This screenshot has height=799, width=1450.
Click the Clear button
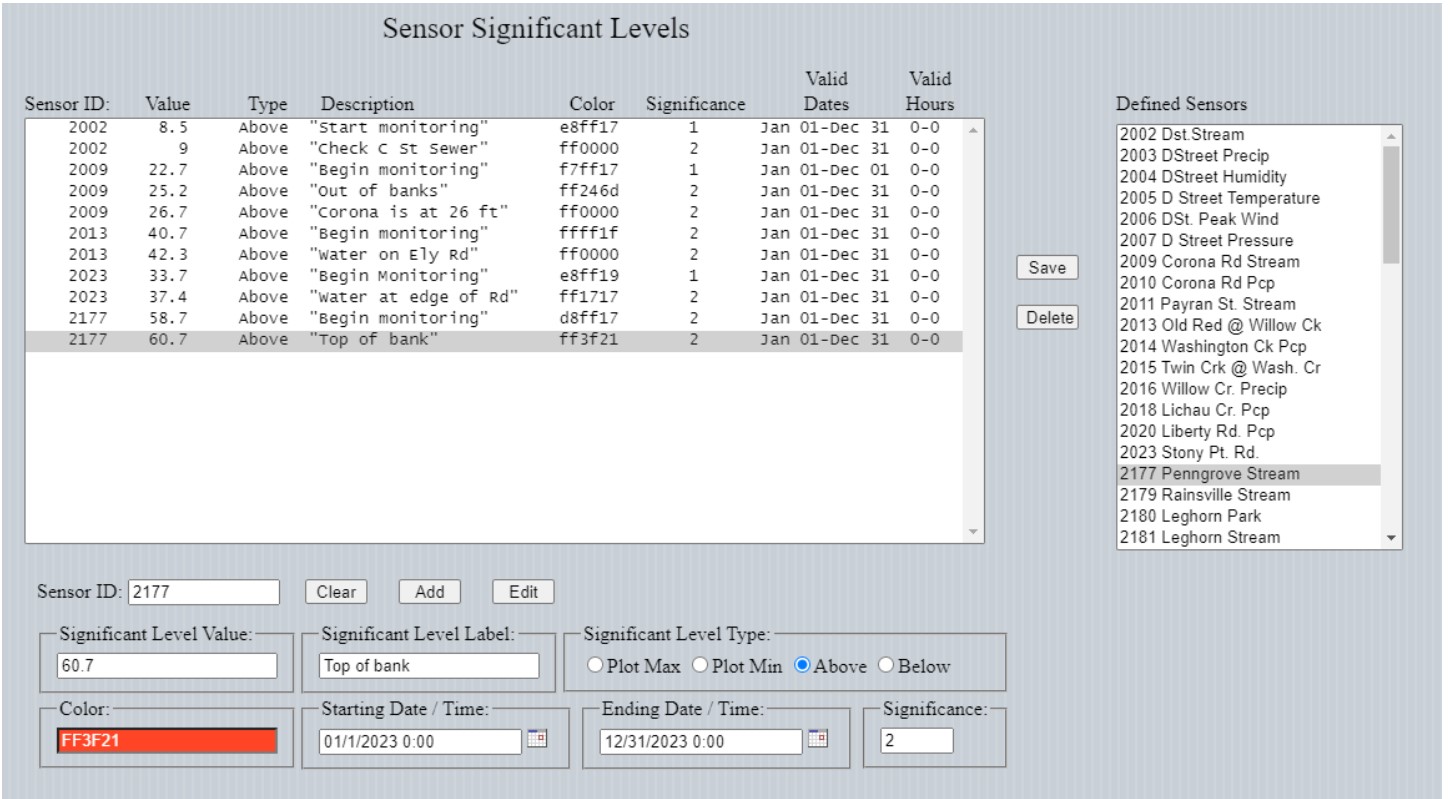coord(336,591)
